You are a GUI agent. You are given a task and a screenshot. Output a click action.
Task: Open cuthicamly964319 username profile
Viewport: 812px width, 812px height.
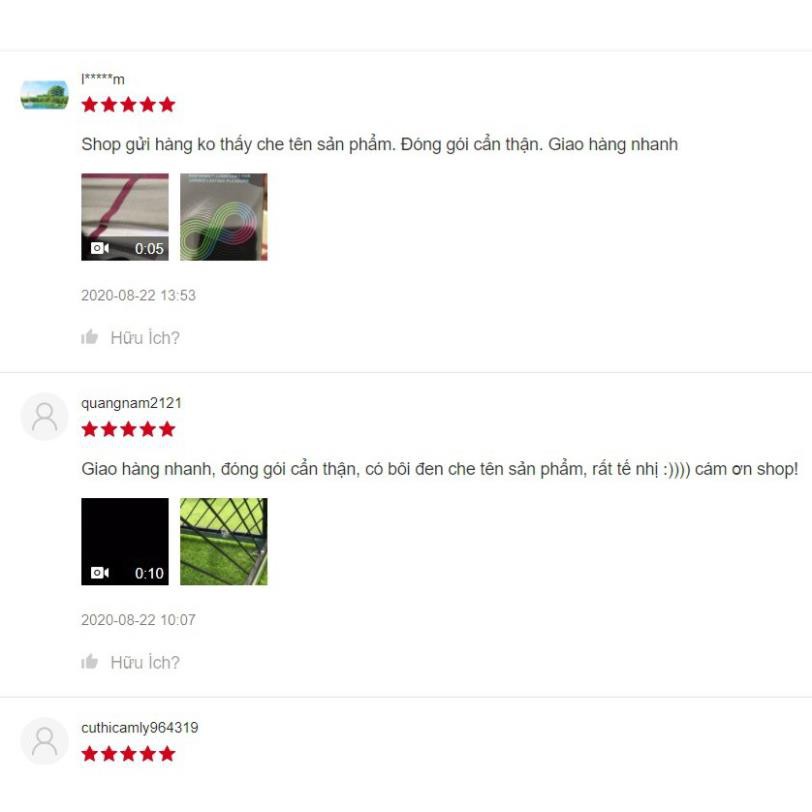pos(139,728)
